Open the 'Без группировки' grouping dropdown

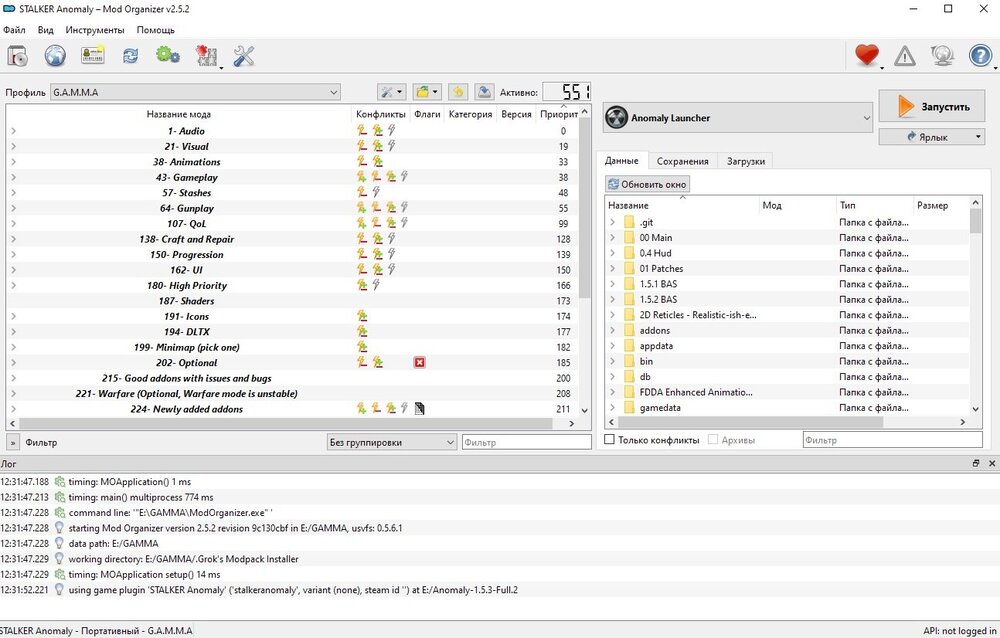(x=391, y=442)
